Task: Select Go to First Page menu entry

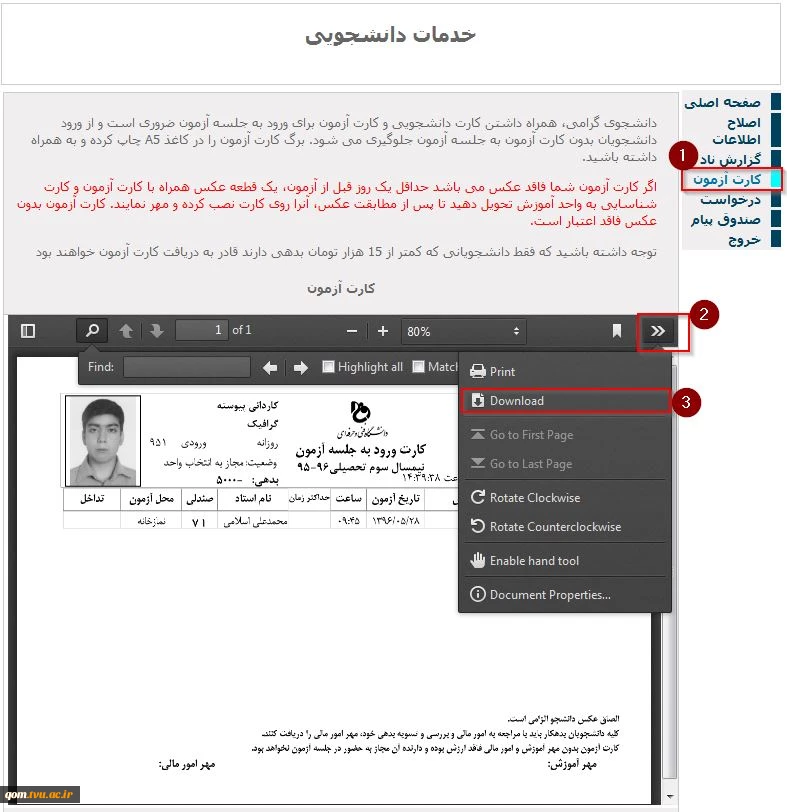Action: [564, 435]
